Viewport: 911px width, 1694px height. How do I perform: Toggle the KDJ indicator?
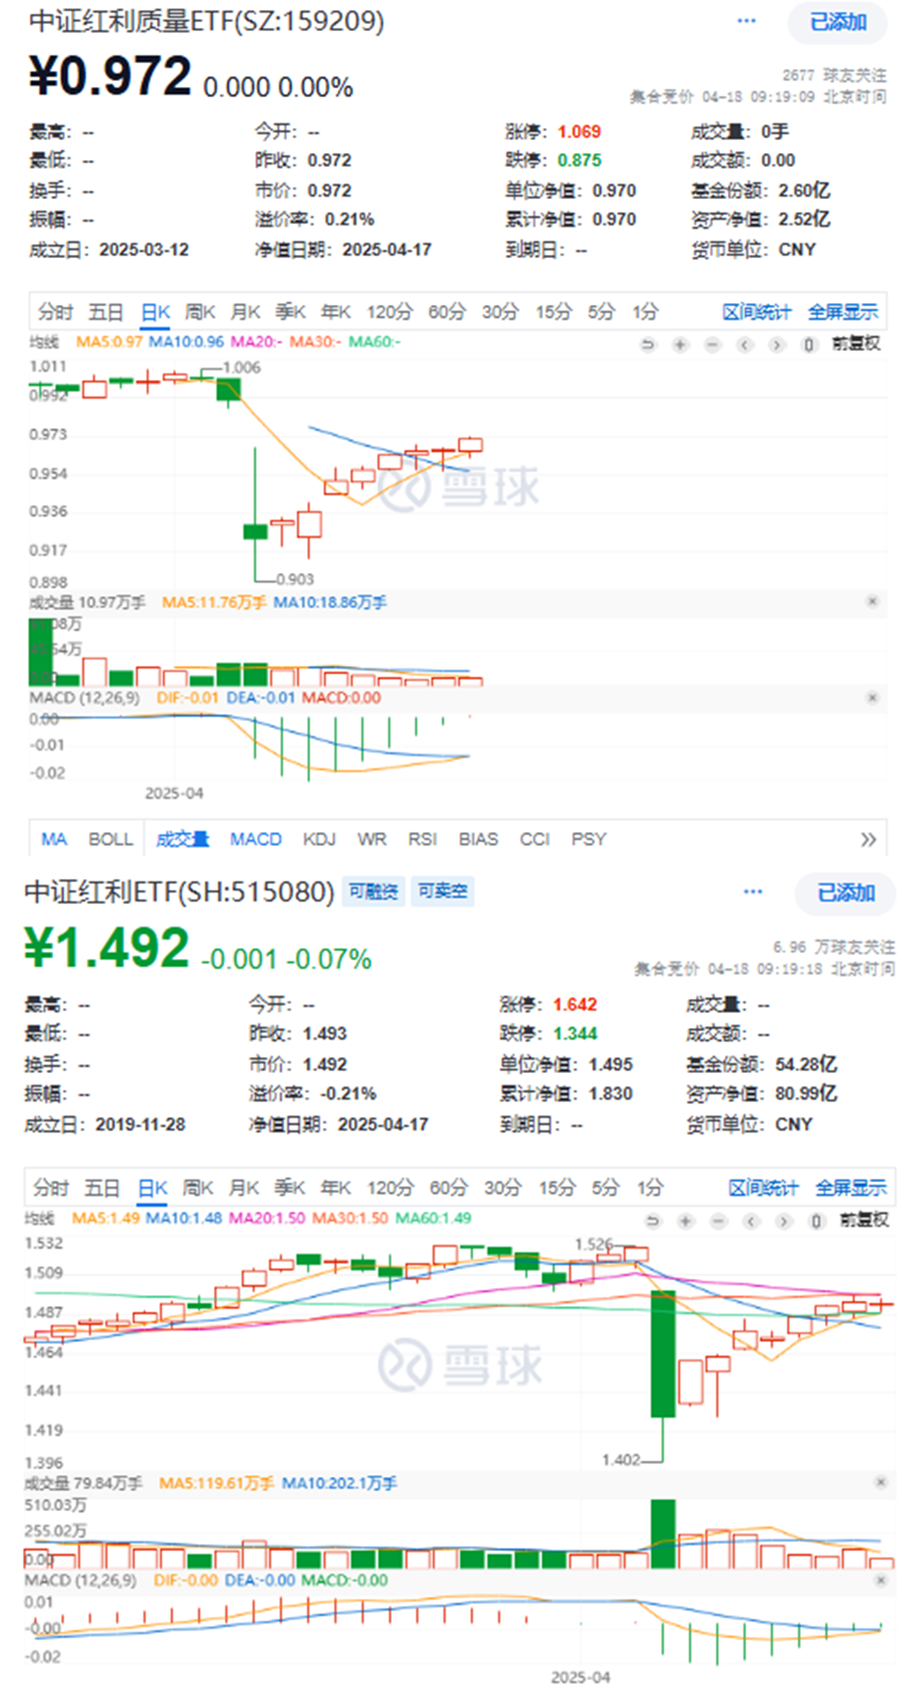[x=319, y=839]
